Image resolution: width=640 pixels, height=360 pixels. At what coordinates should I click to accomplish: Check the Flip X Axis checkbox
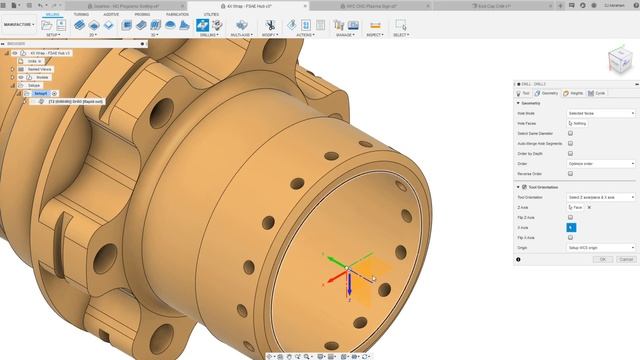(x=571, y=238)
